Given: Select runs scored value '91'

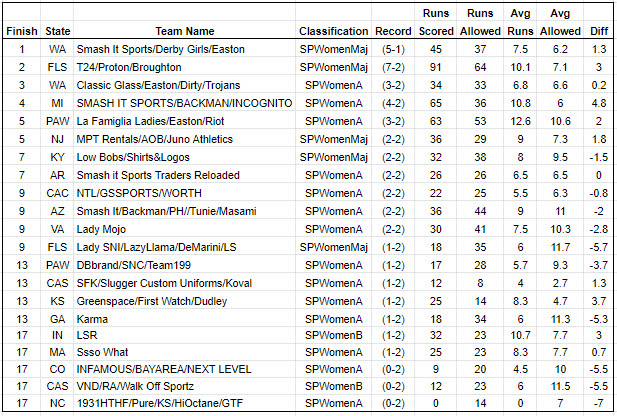Looking at the screenshot, I should (436, 67).
